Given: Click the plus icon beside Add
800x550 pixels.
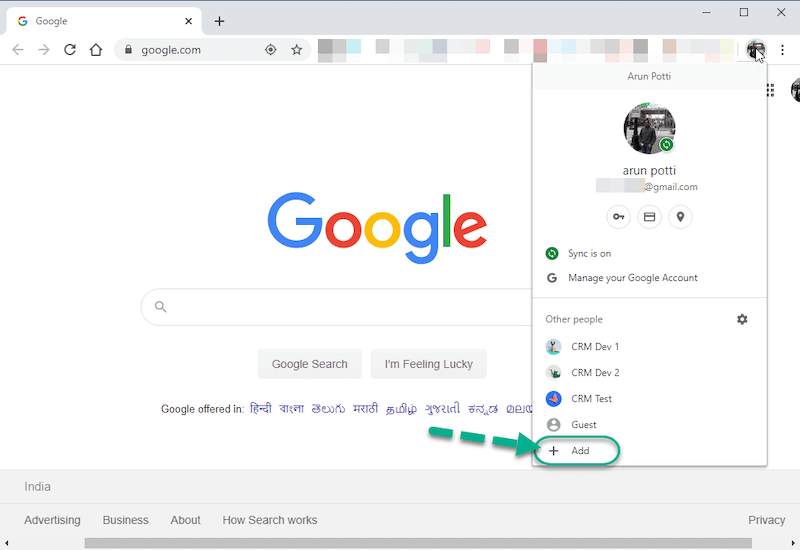Looking at the screenshot, I should tap(554, 451).
